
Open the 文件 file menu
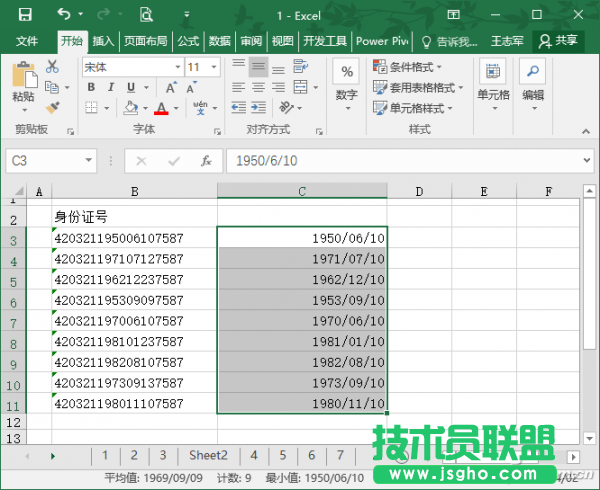click(27, 41)
